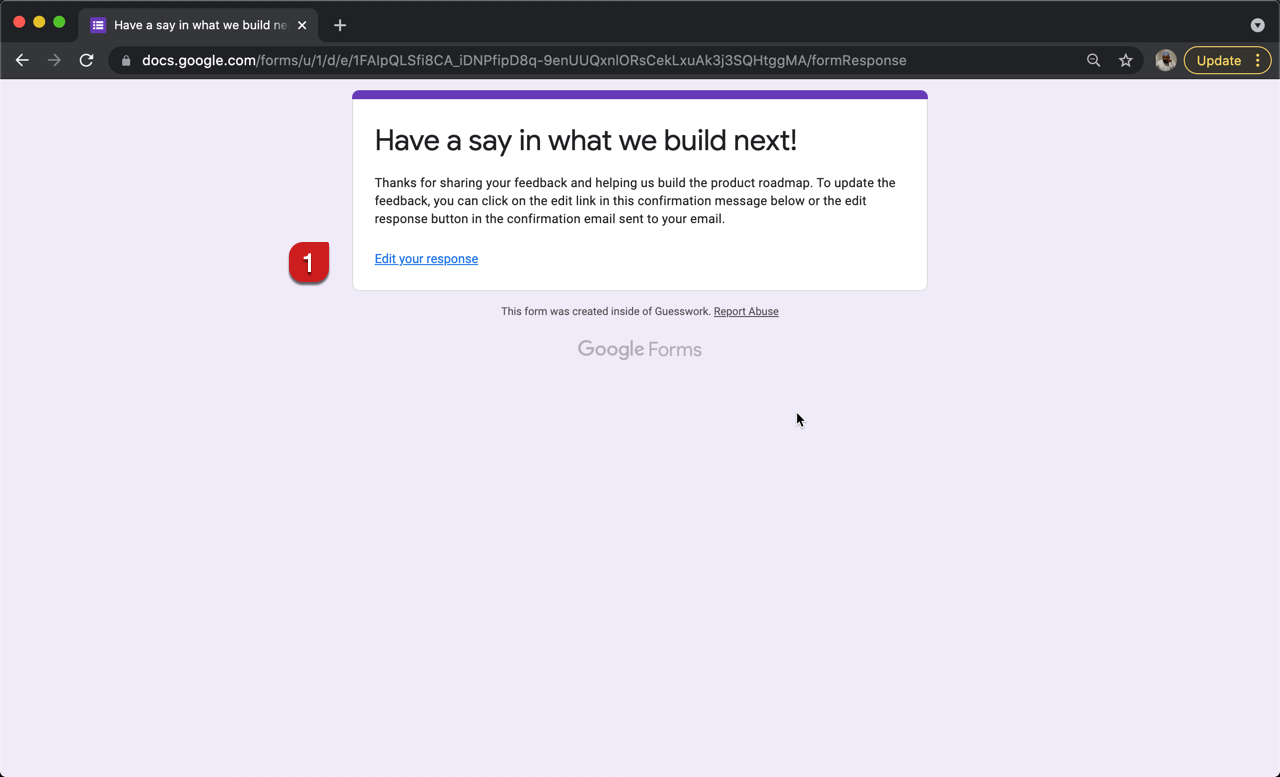Reload the Google Forms page
Screen dimensions: 1280x777
[87, 60]
